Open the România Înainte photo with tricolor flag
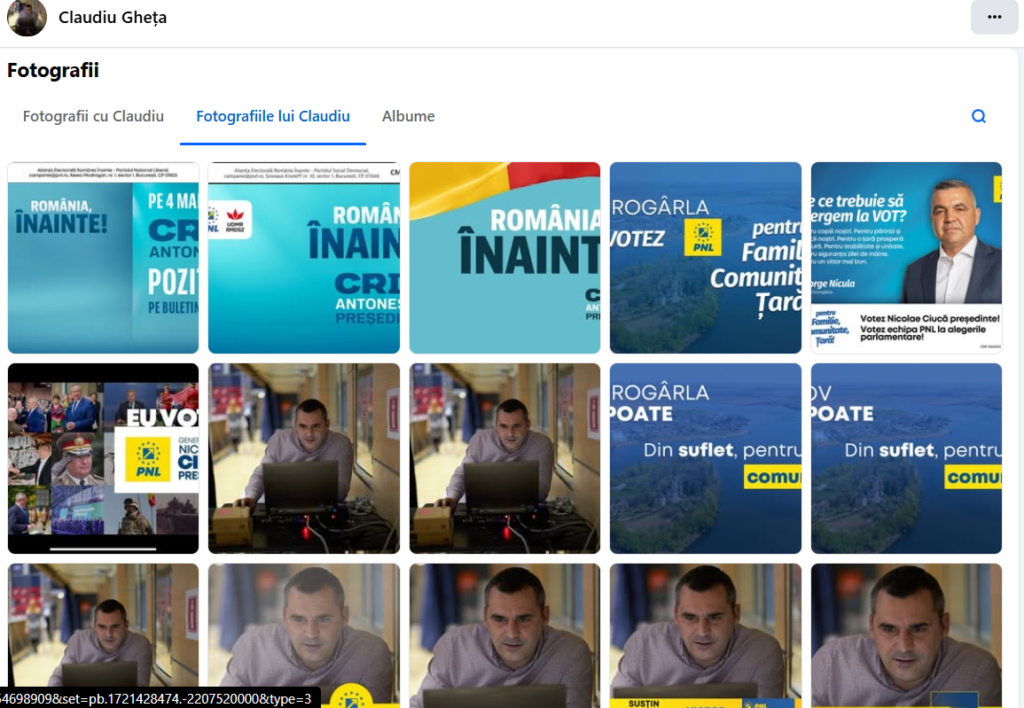Image resolution: width=1024 pixels, height=708 pixels. (505, 258)
